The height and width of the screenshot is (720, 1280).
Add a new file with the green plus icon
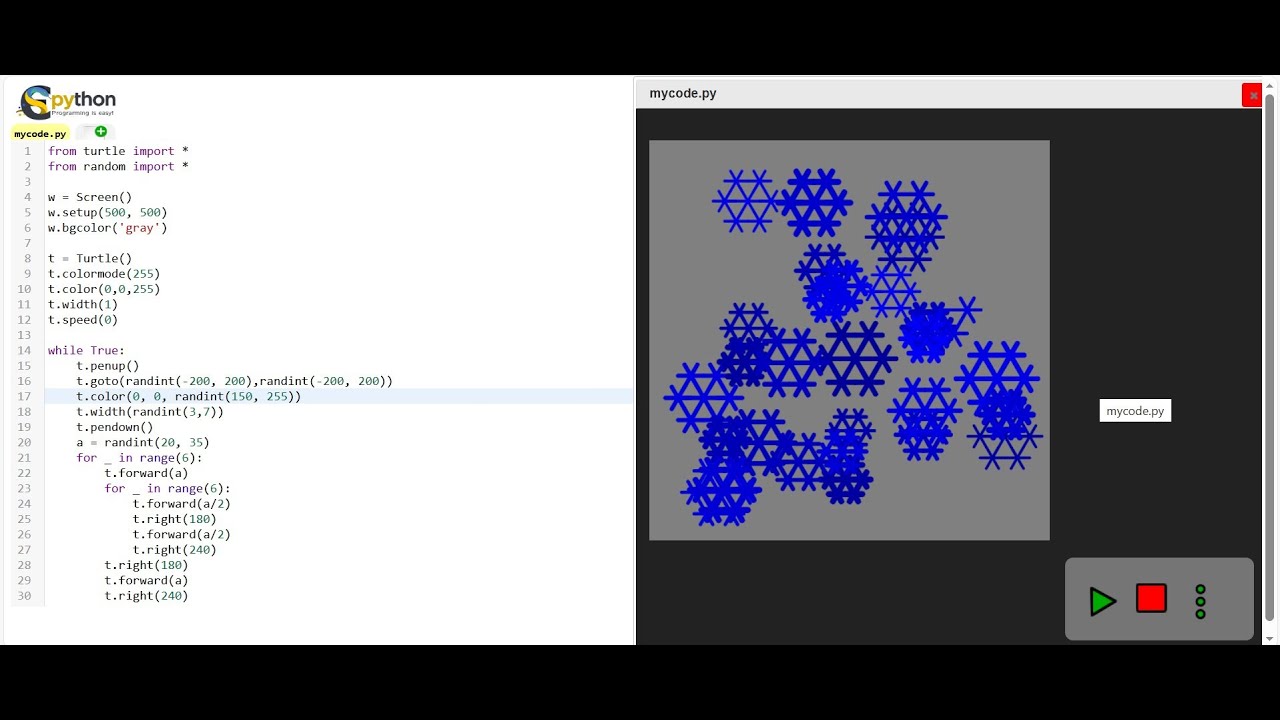coord(101,132)
